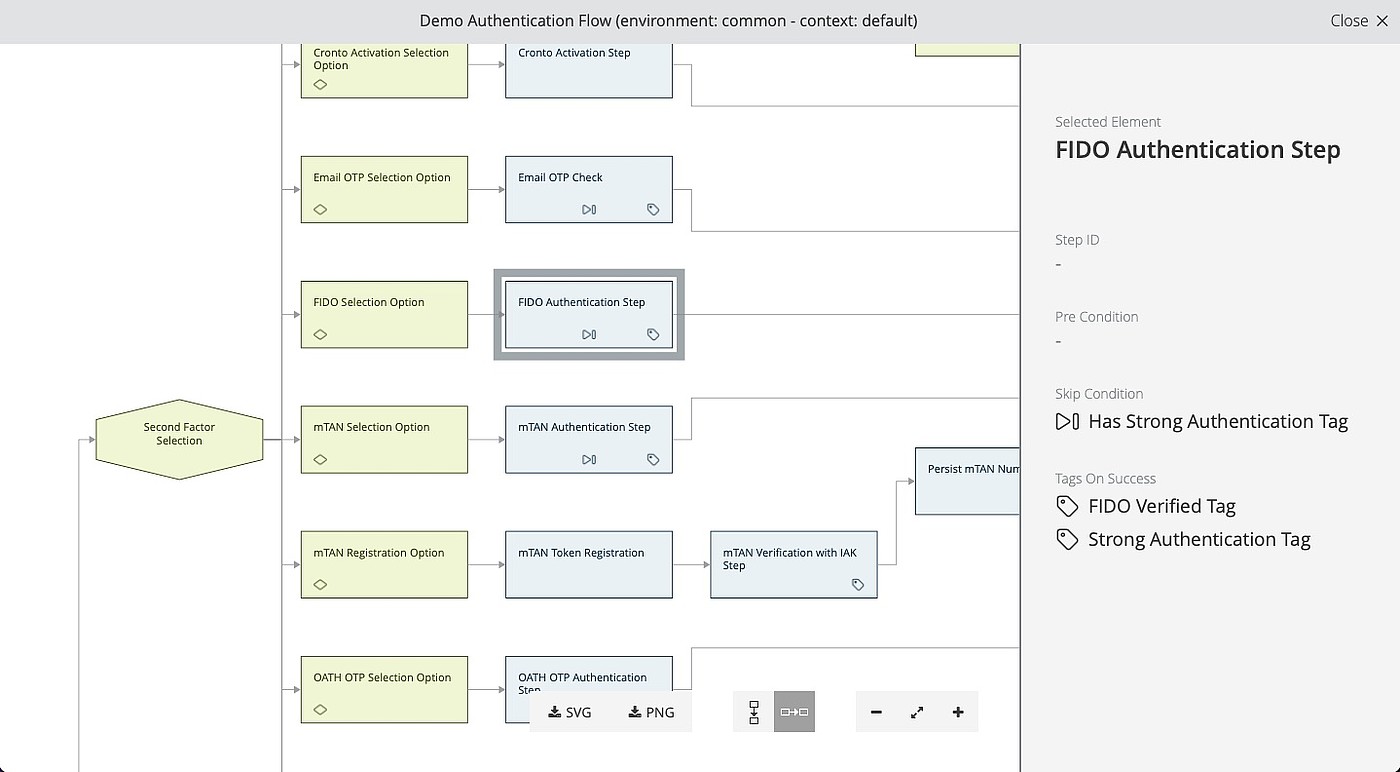
Task: Select the mTAN Registration Option node
Action: pos(384,565)
